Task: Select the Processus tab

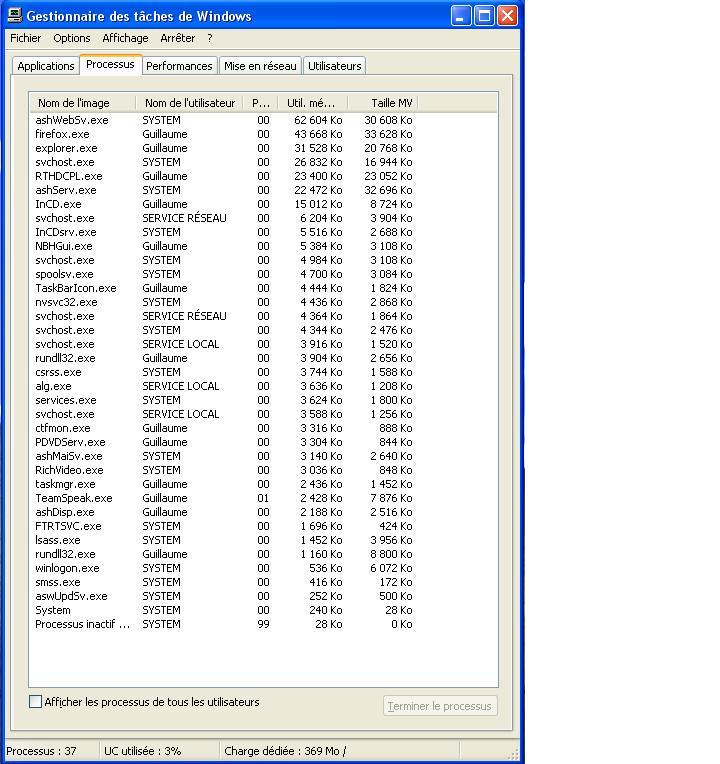Action: (x=110, y=64)
